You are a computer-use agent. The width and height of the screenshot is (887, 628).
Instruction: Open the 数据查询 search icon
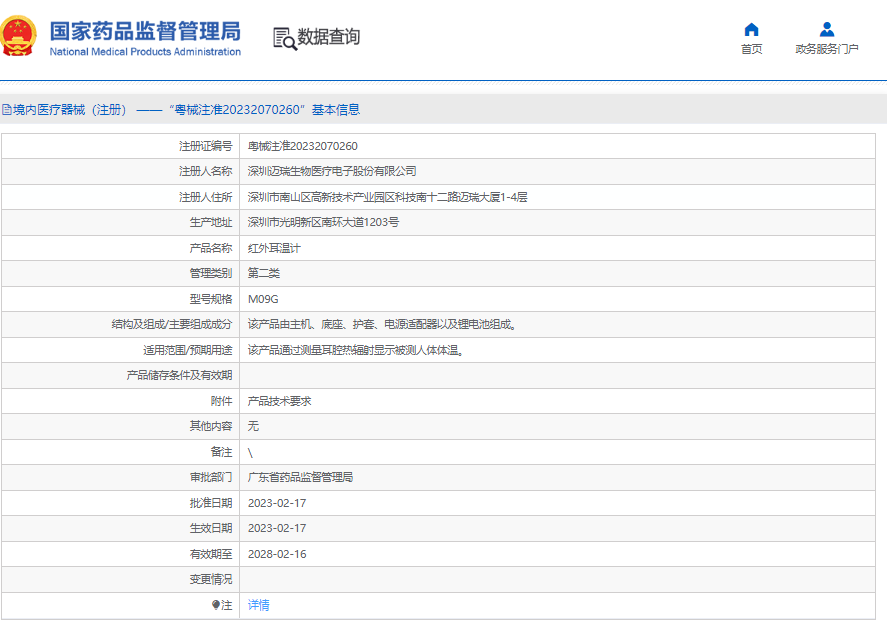click(x=285, y=38)
